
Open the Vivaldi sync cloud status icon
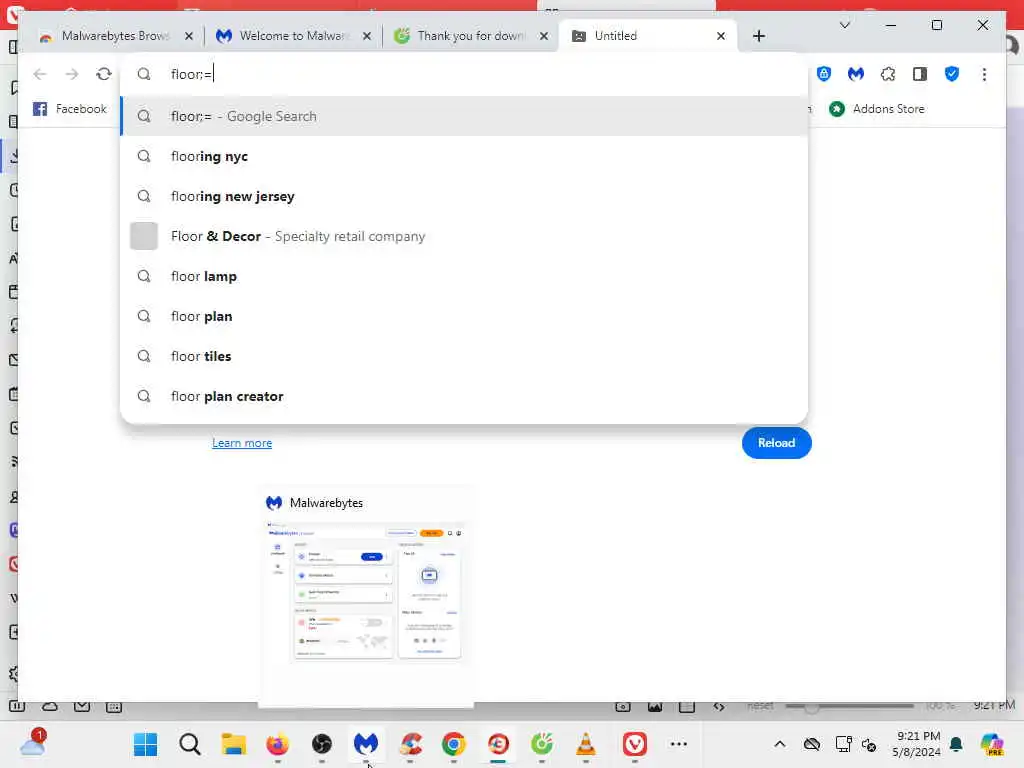point(50,707)
